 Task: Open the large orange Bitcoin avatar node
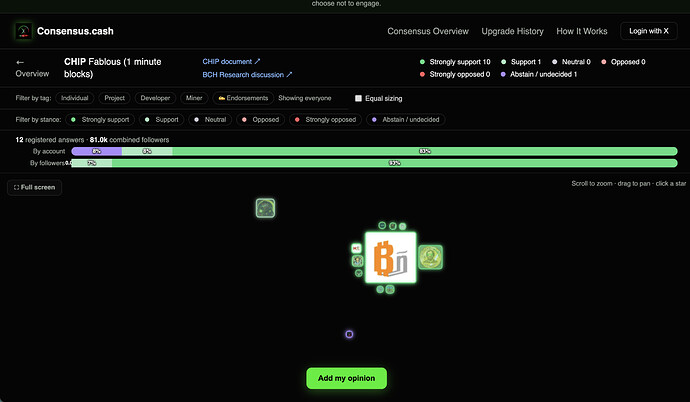390,258
